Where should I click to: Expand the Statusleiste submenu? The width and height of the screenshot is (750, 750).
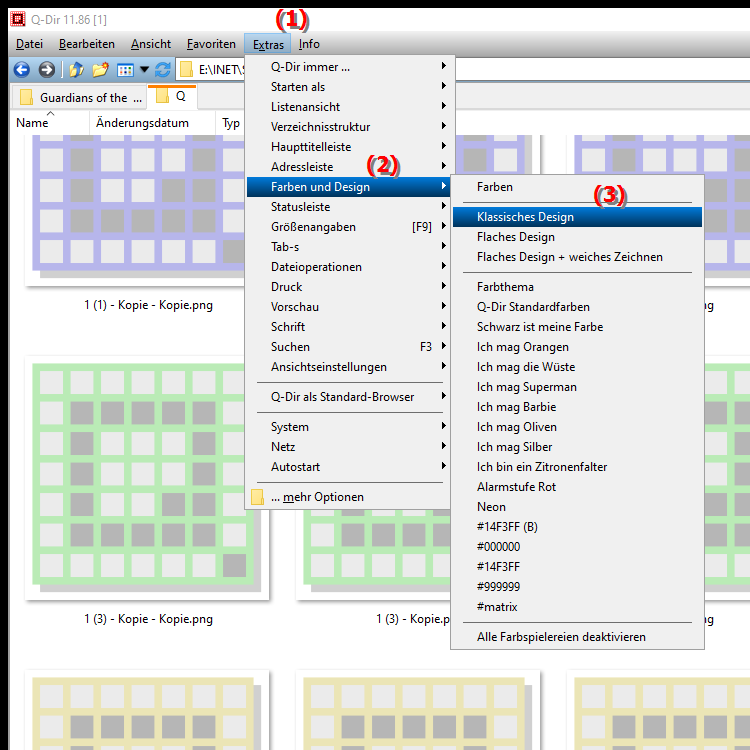click(x=348, y=207)
